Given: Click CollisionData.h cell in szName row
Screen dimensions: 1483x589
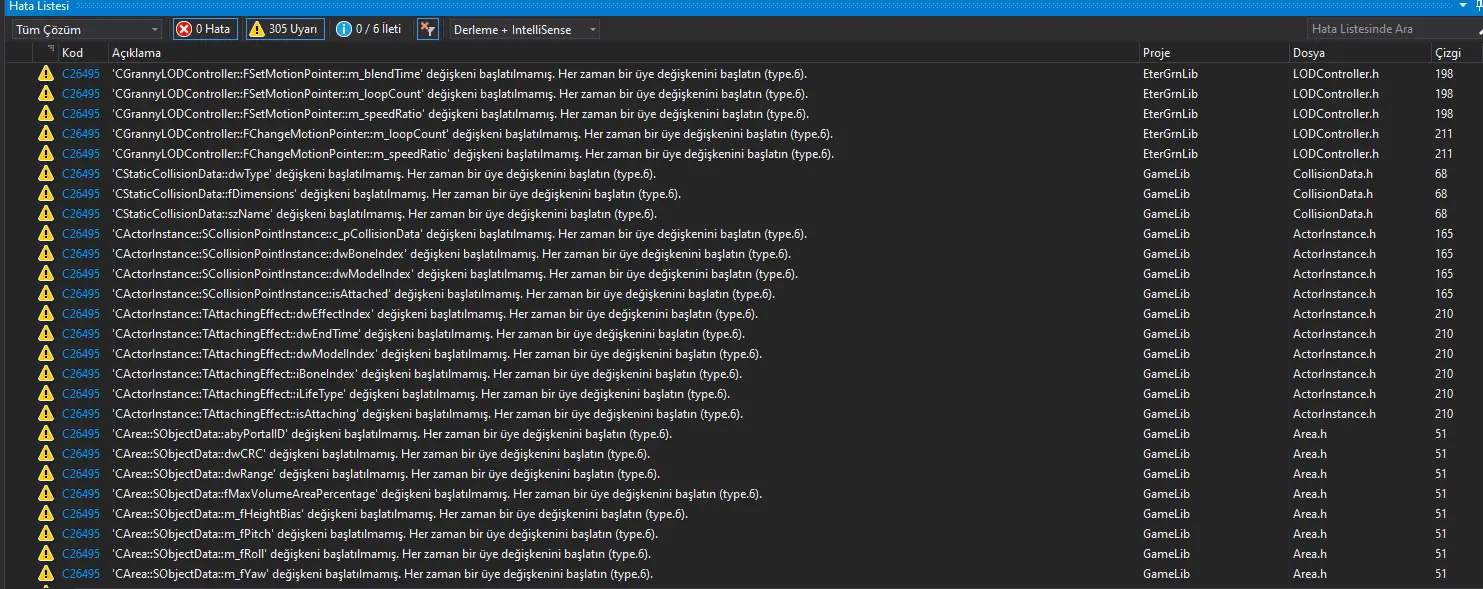Looking at the screenshot, I should [x=1333, y=214].
